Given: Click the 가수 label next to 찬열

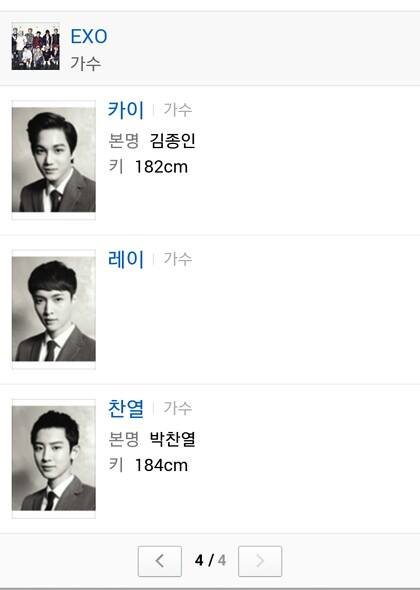Looking at the screenshot, I should 178,408.
